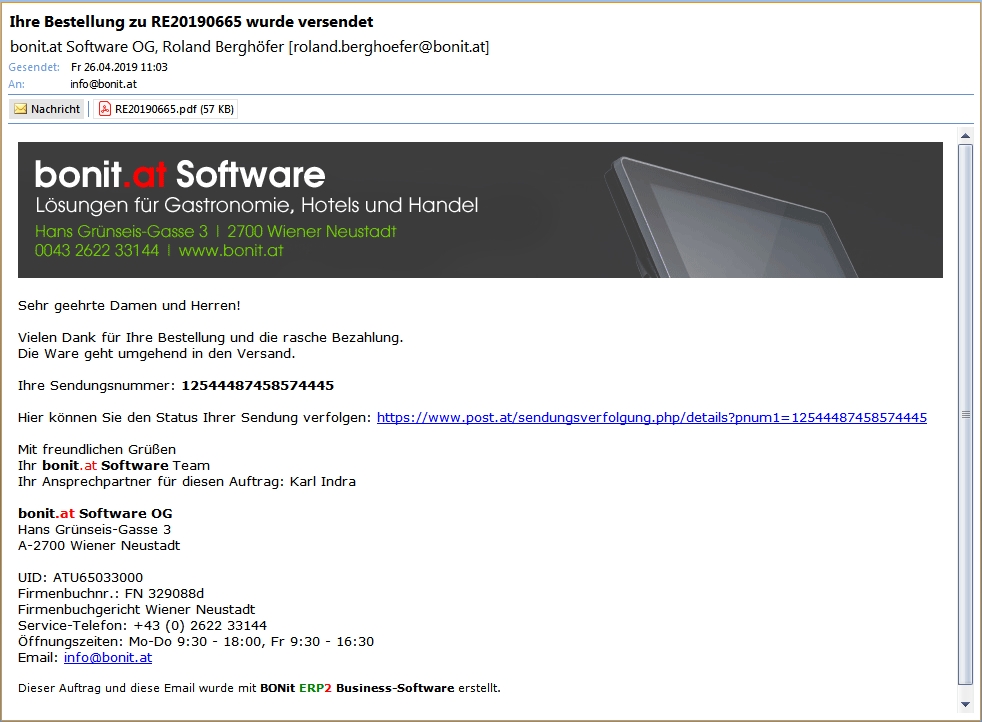982x722 pixels.
Task: Click 'Firmenbuchnr.: FN 329088d' line
Action: click(111, 594)
